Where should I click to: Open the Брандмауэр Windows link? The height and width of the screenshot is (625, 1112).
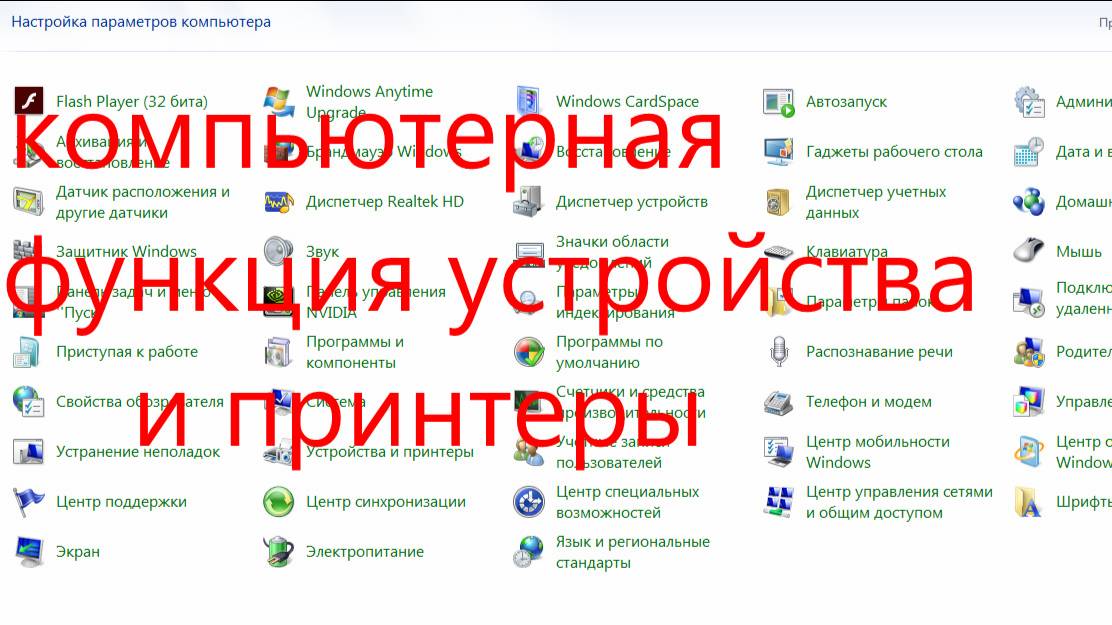384,152
